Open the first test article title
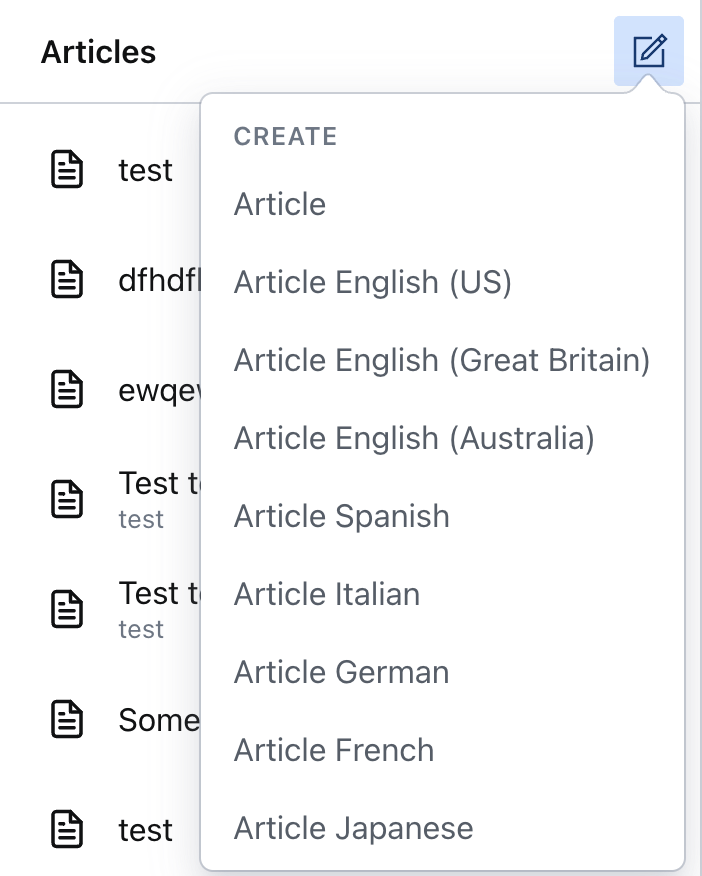The height and width of the screenshot is (876, 702). click(145, 170)
